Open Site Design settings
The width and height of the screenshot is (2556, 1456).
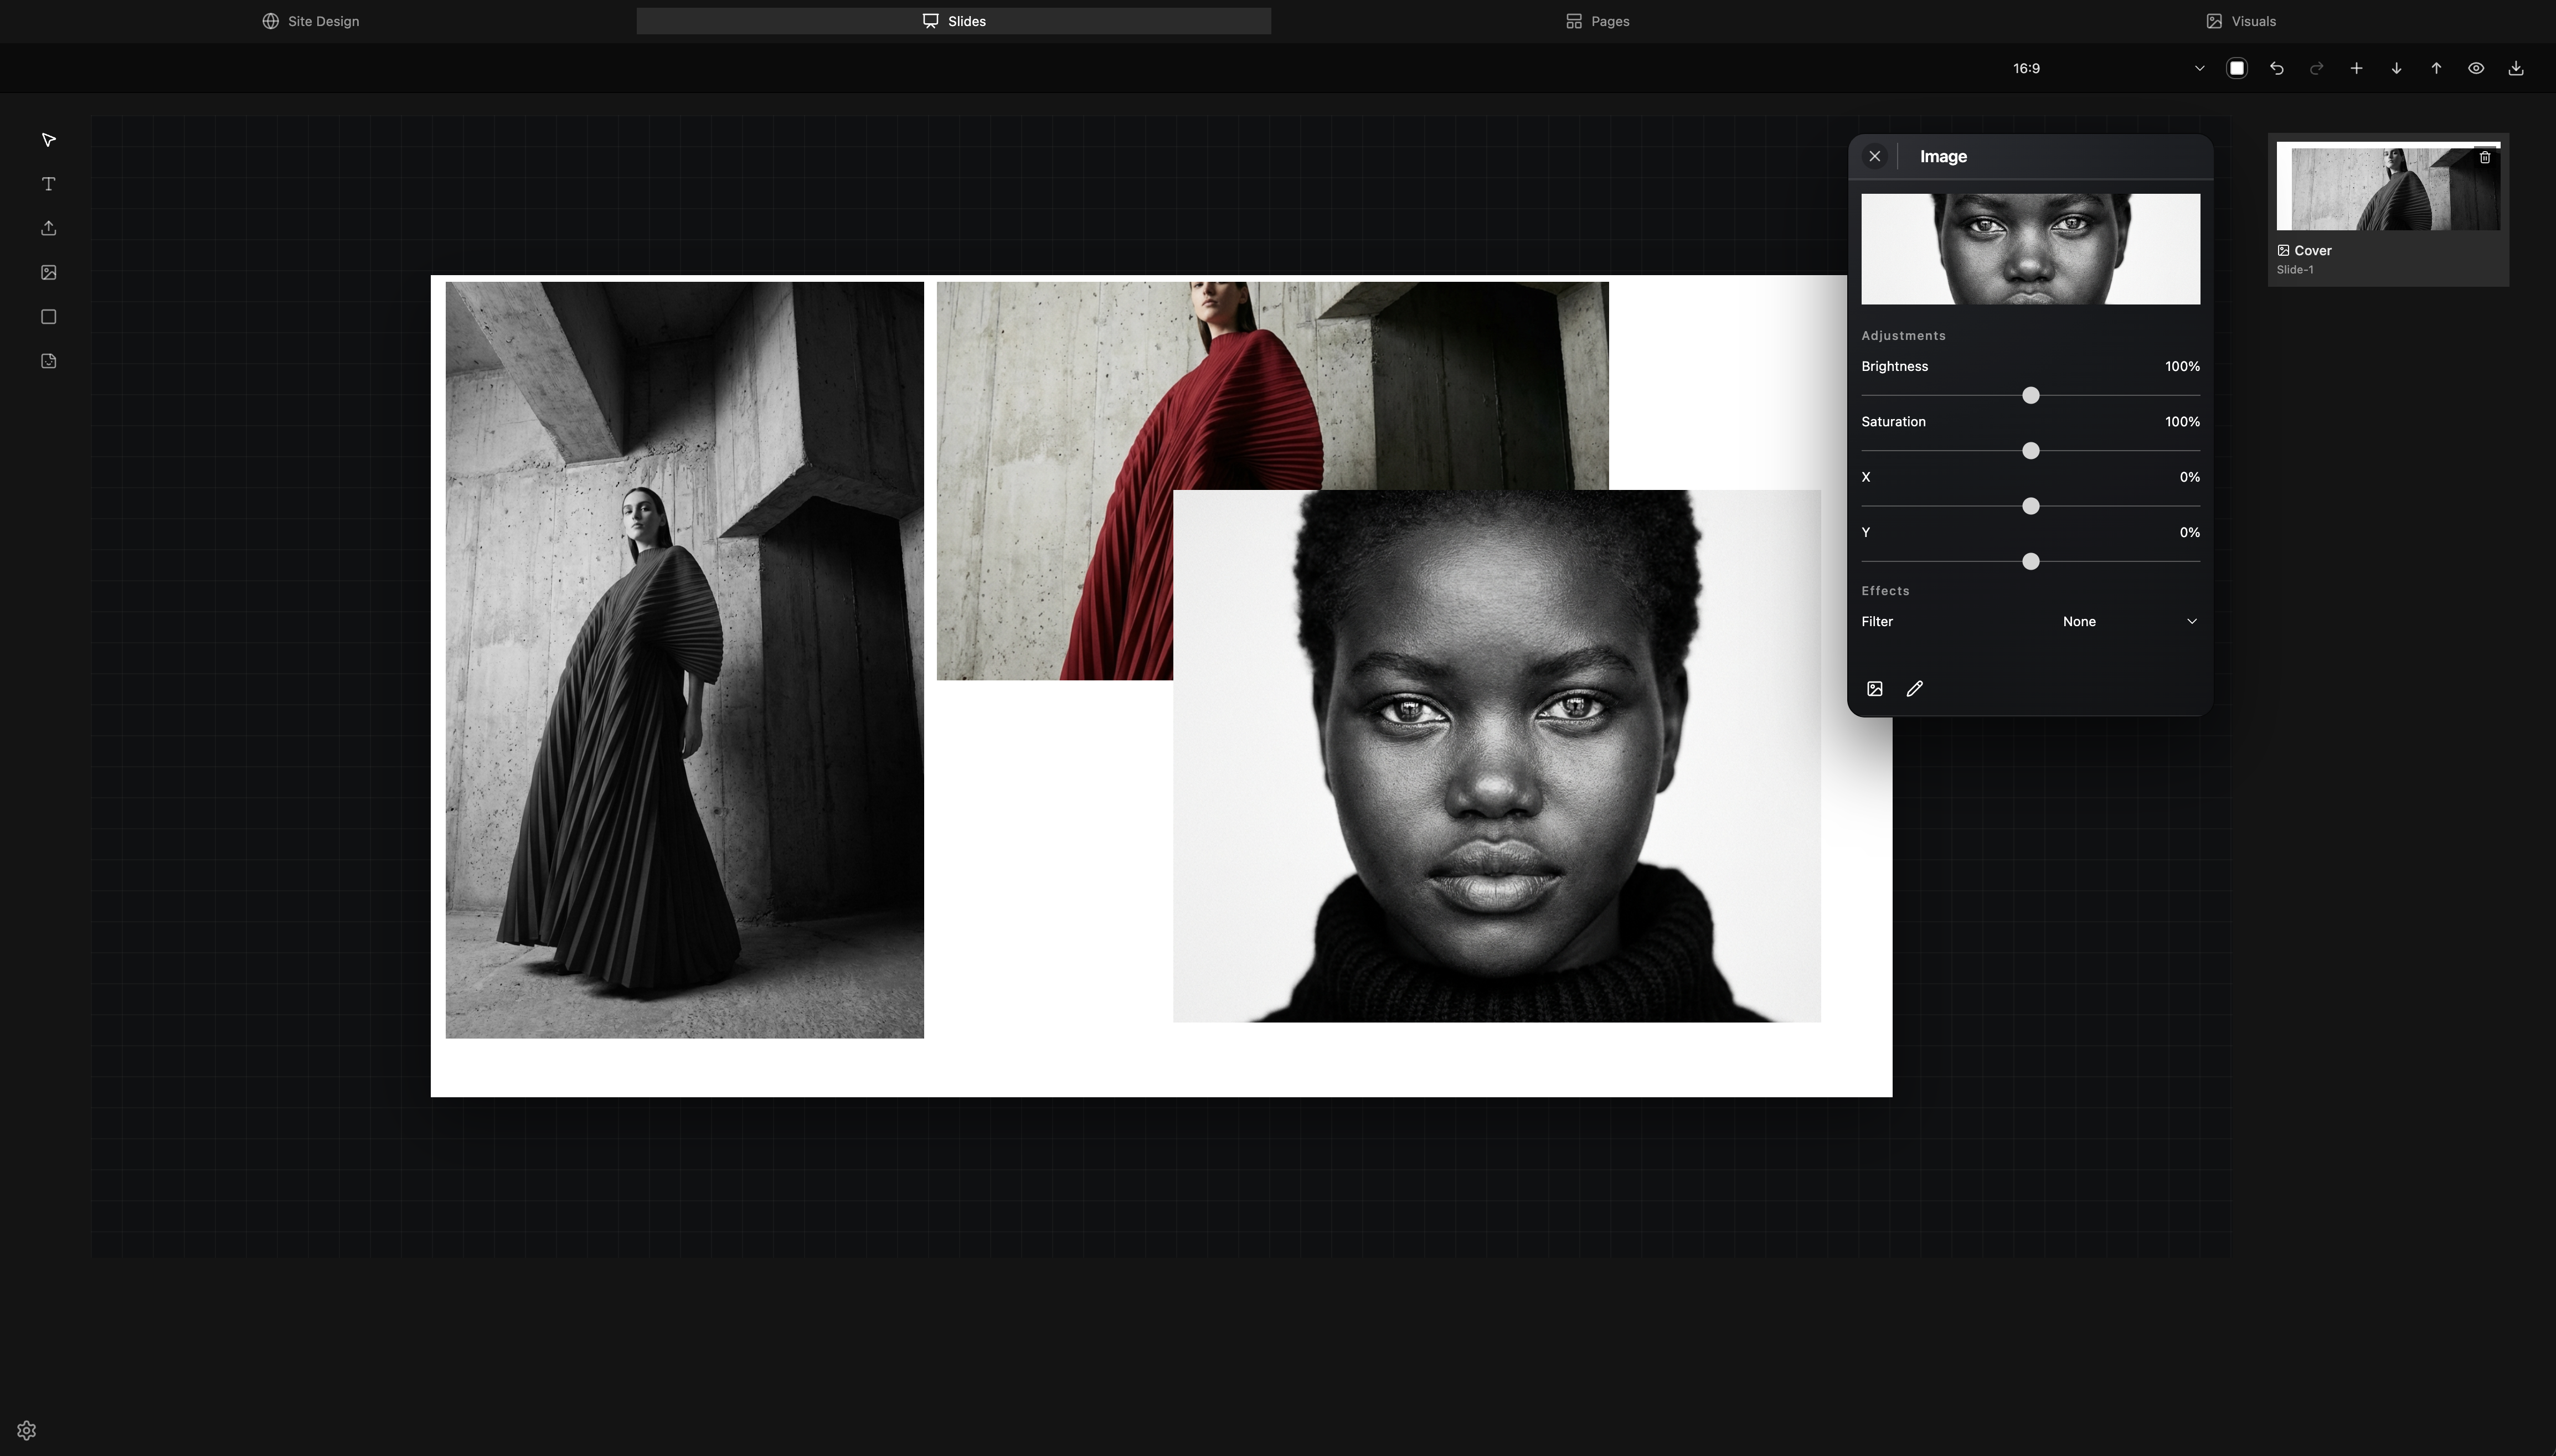(x=311, y=20)
